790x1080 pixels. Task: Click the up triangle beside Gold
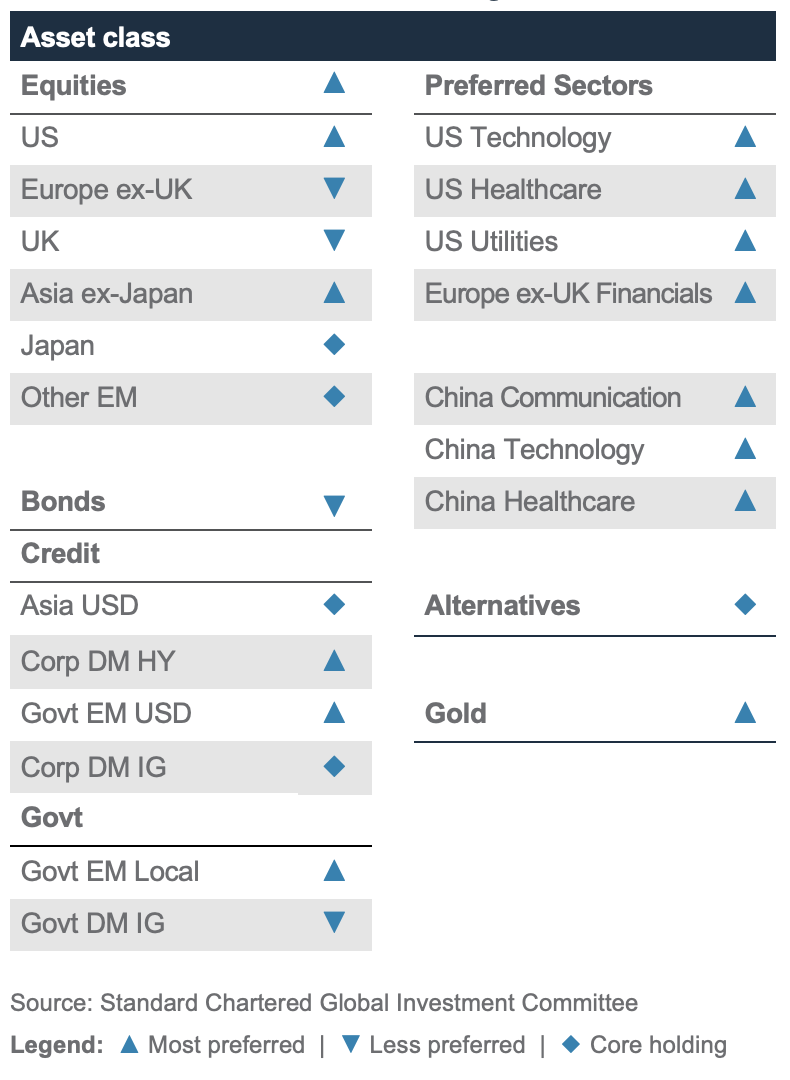coord(744,712)
